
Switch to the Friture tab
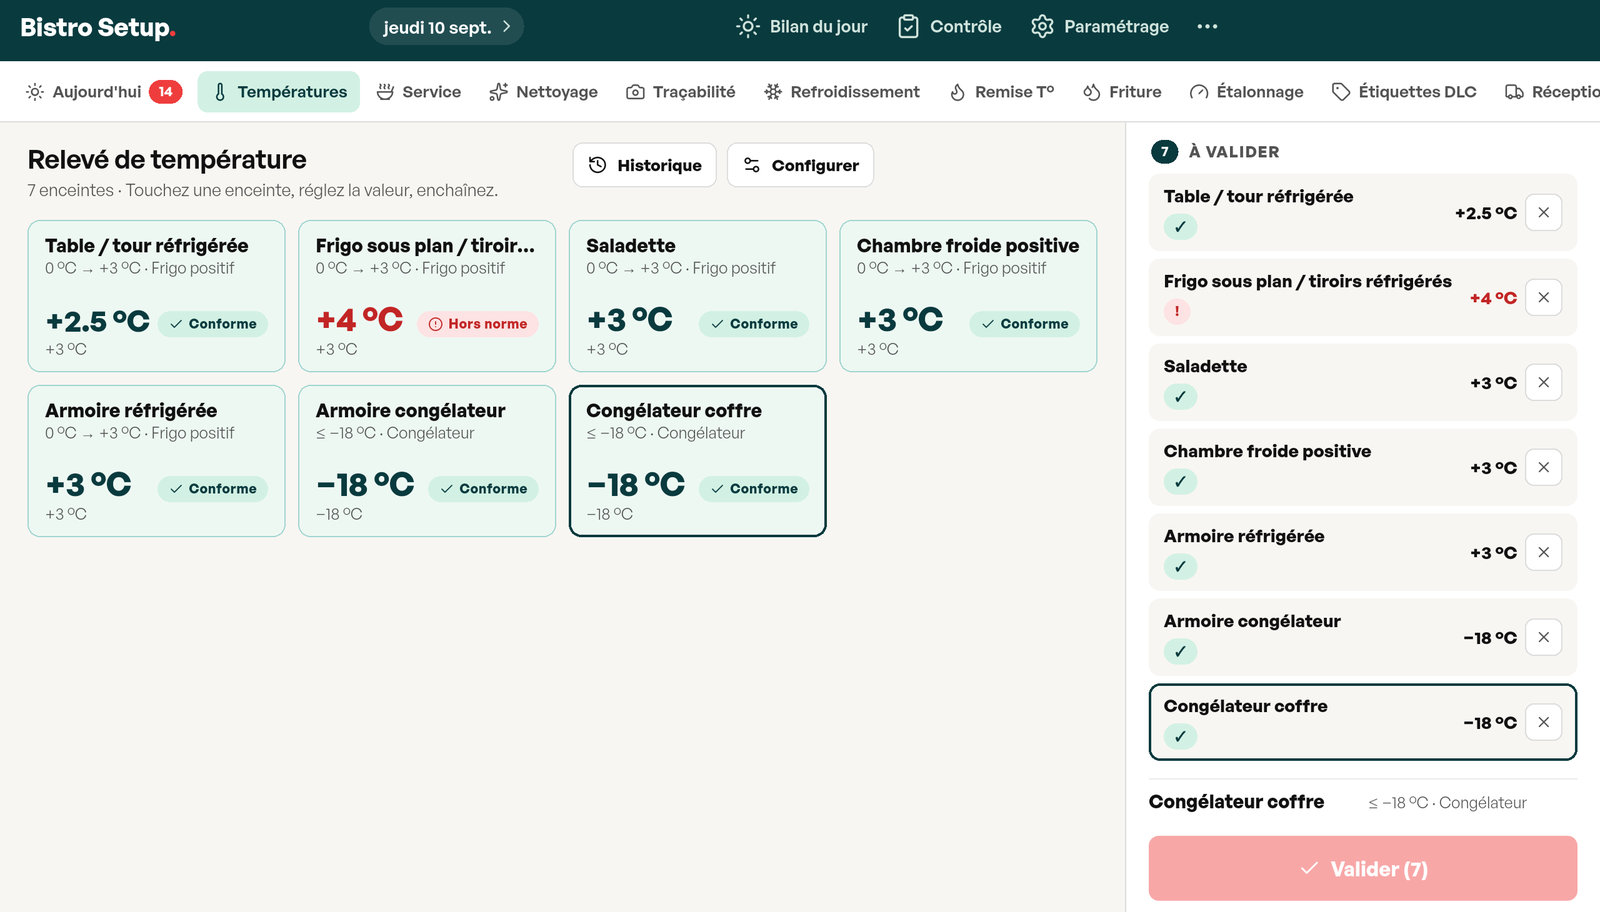[x=1122, y=92]
